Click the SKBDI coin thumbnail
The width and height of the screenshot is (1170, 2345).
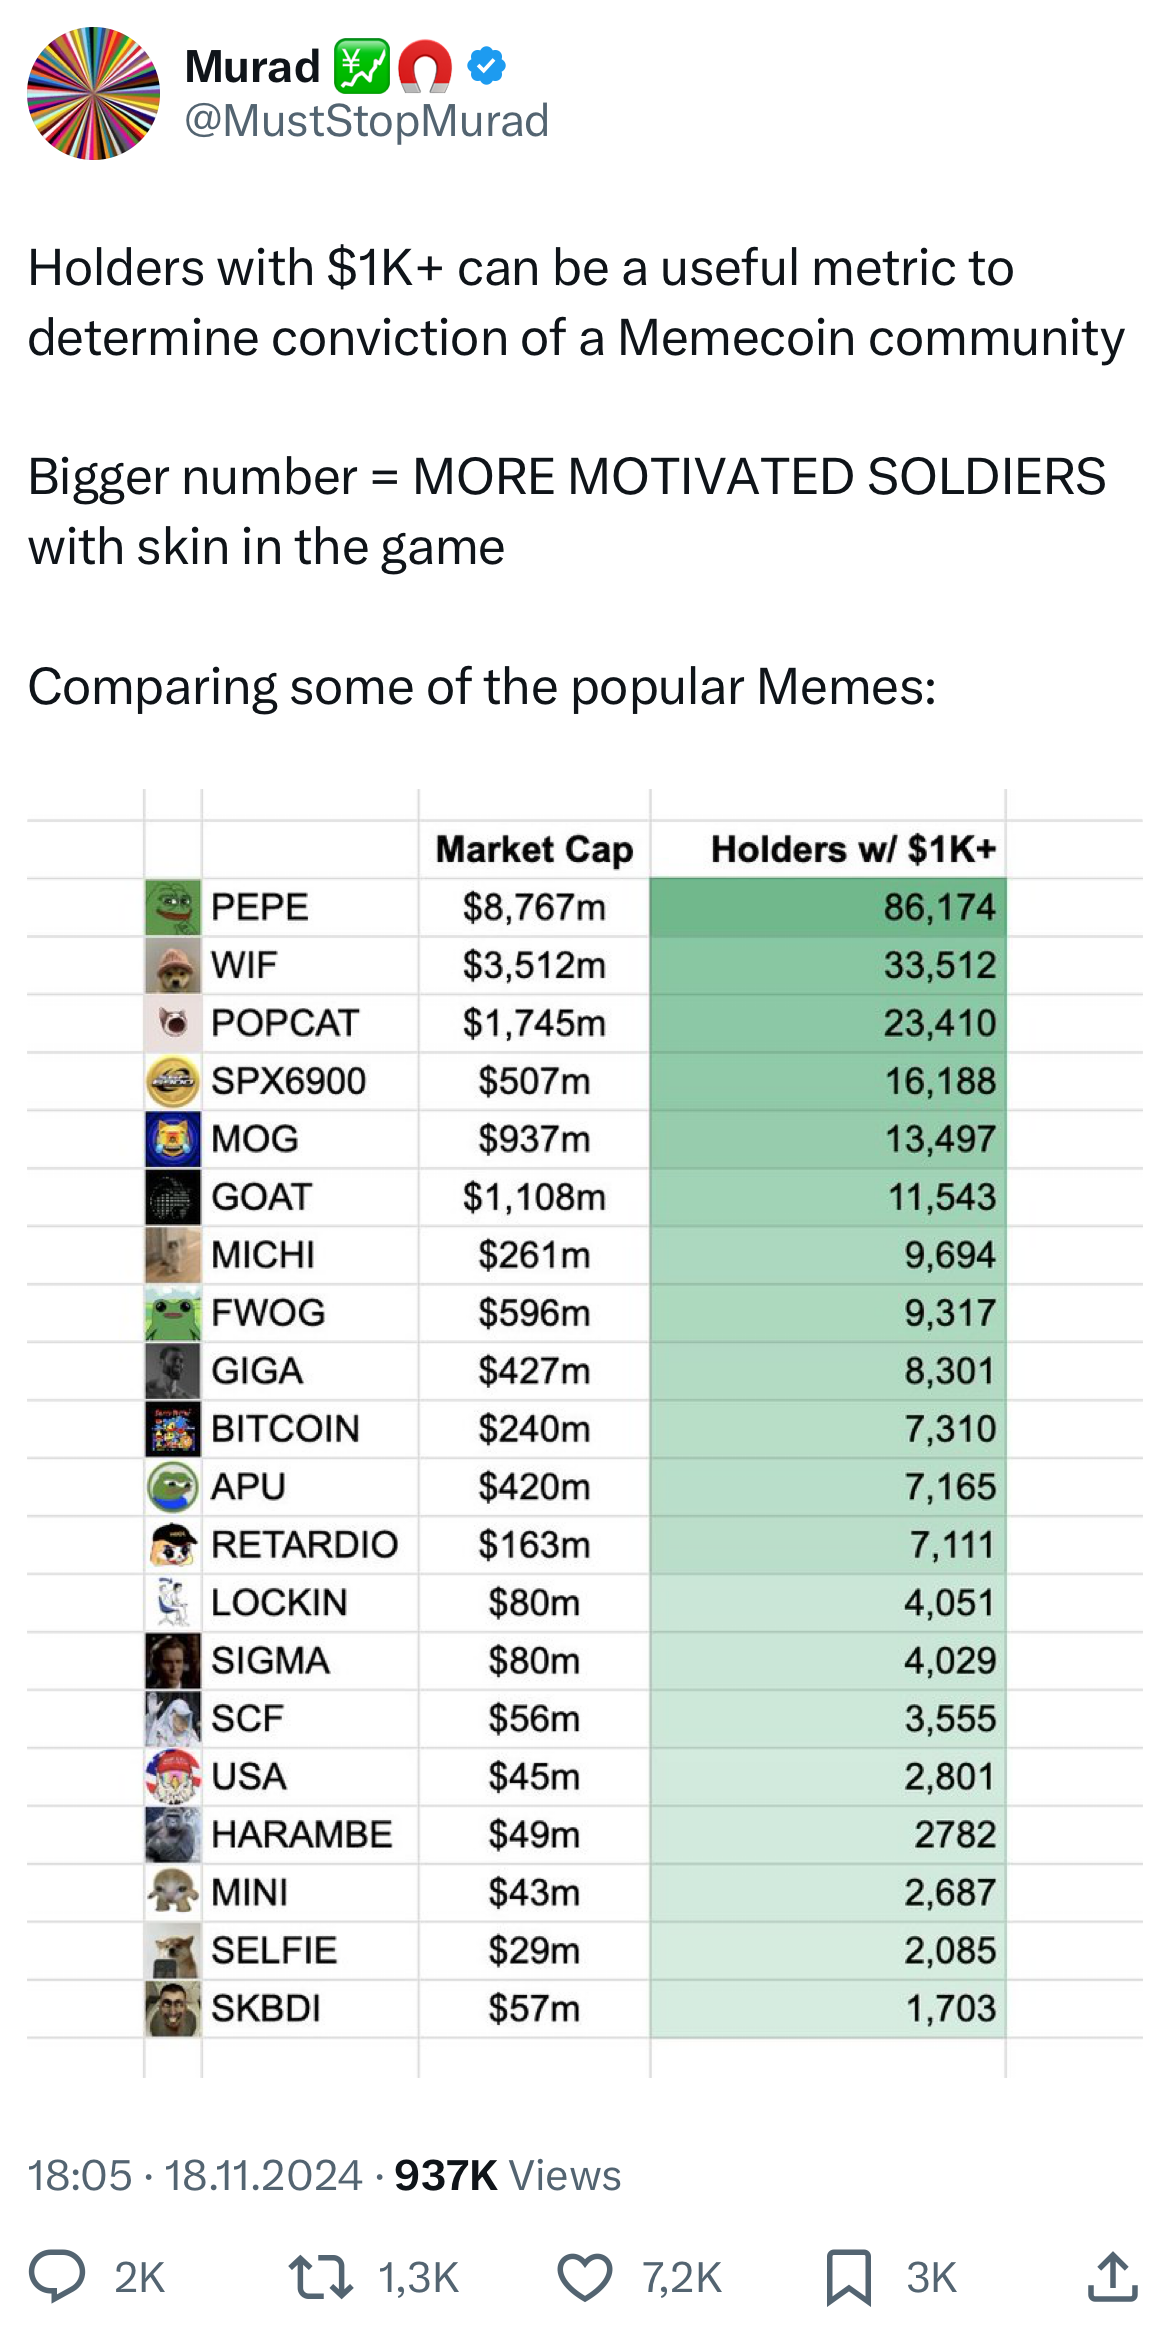[x=173, y=2009]
